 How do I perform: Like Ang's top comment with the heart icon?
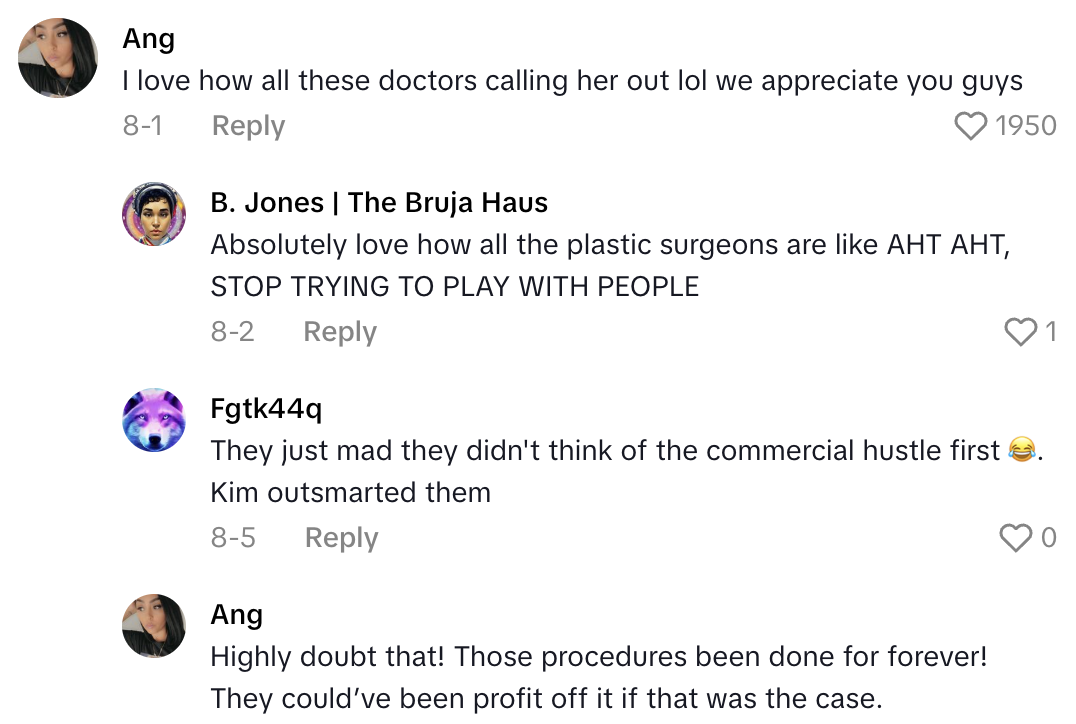click(x=970, y=125)
